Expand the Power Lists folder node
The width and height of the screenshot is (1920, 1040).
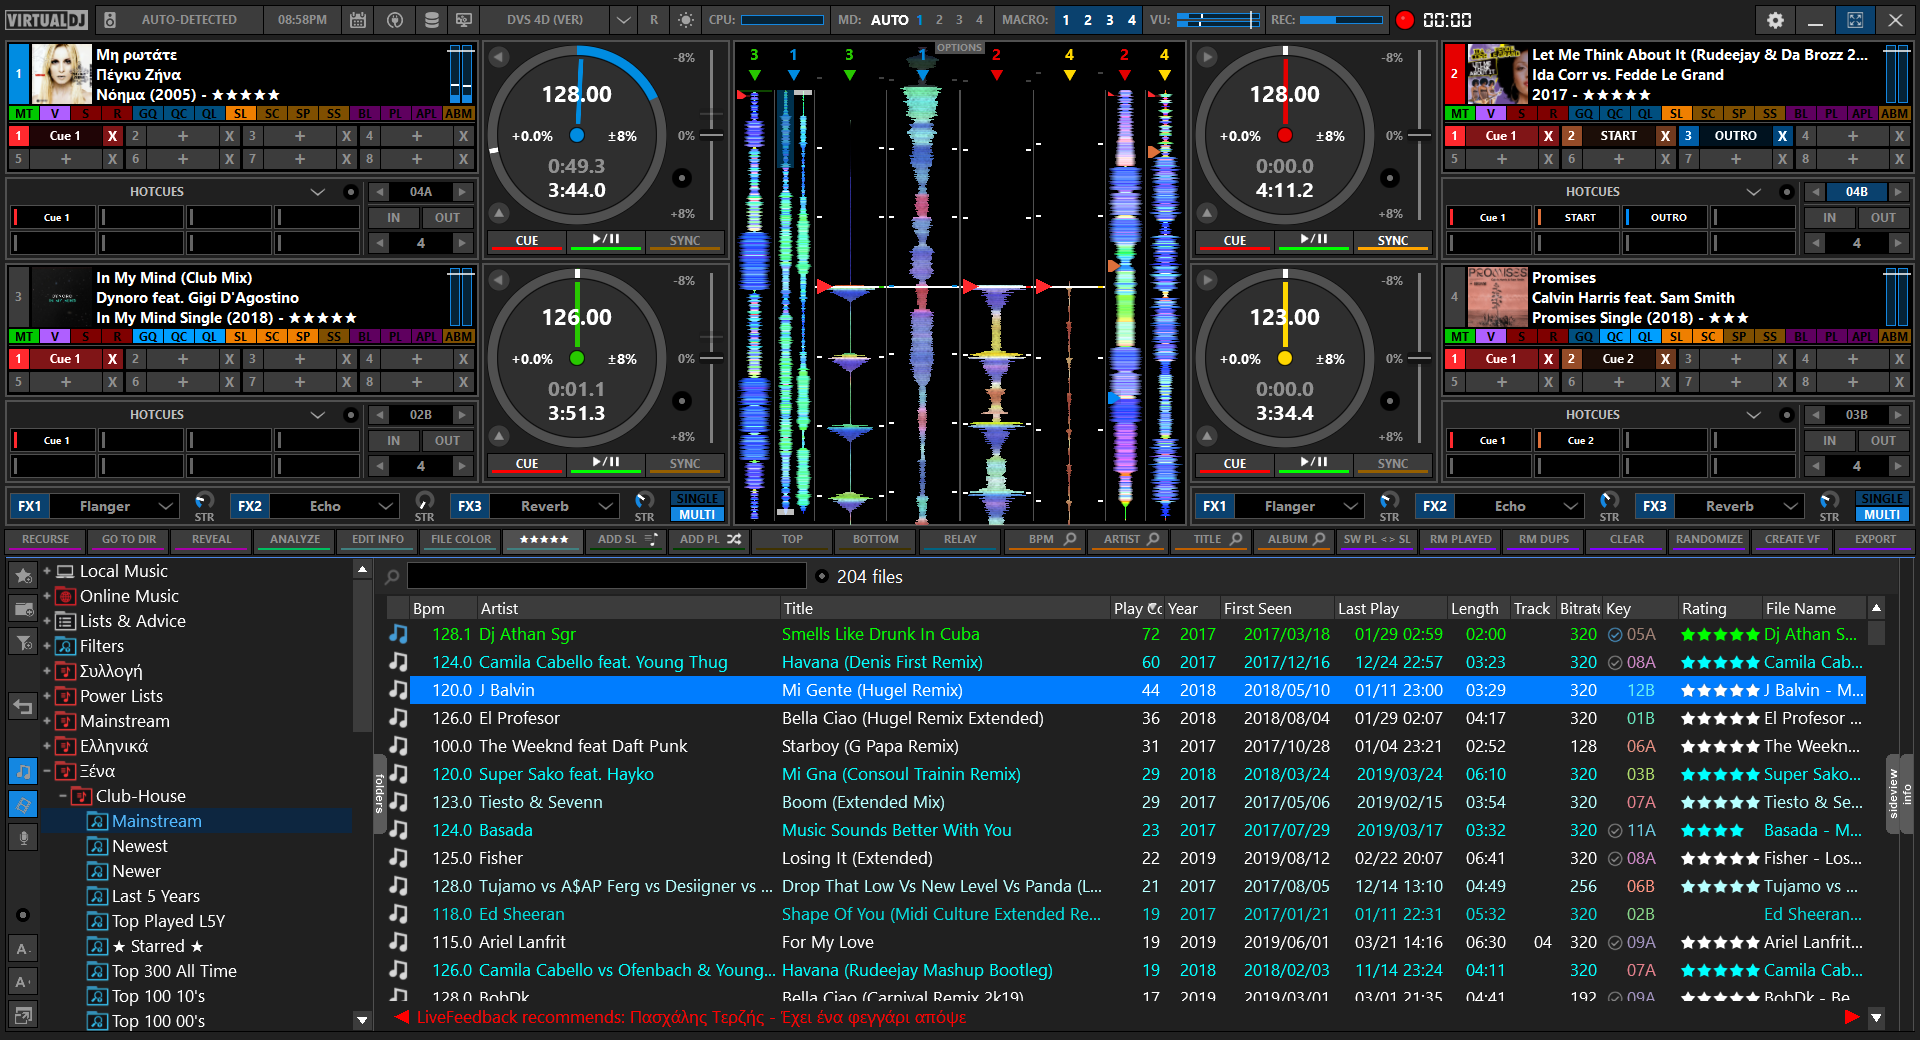tap(47, 696)
